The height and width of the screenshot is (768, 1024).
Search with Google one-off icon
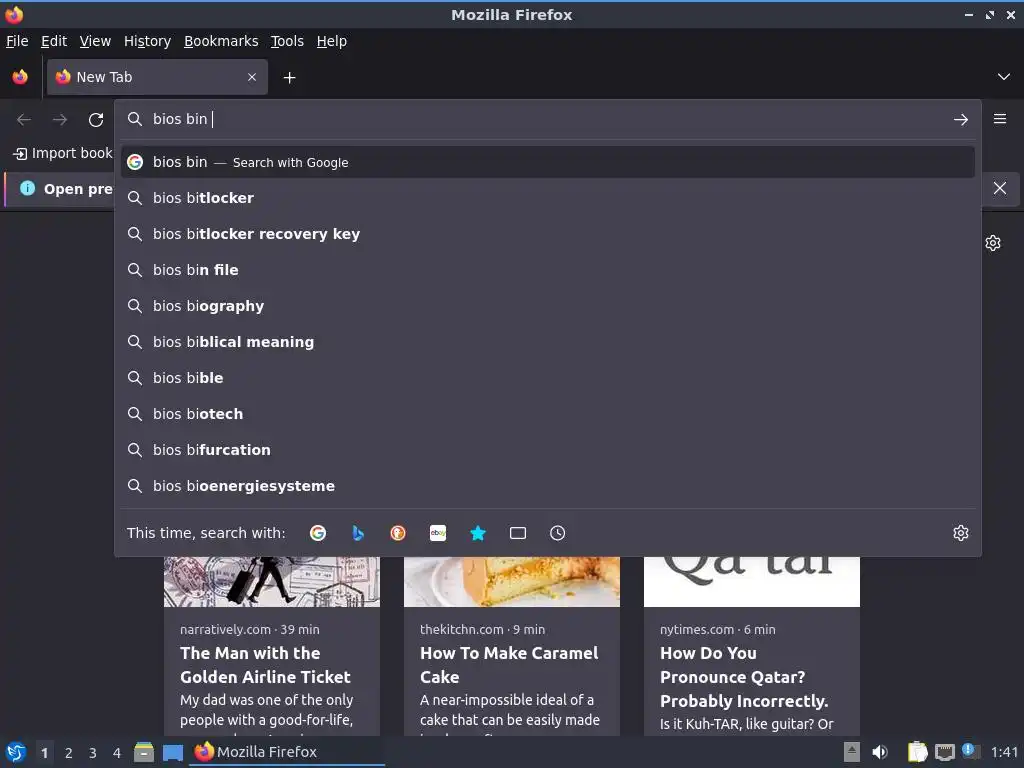318,533
